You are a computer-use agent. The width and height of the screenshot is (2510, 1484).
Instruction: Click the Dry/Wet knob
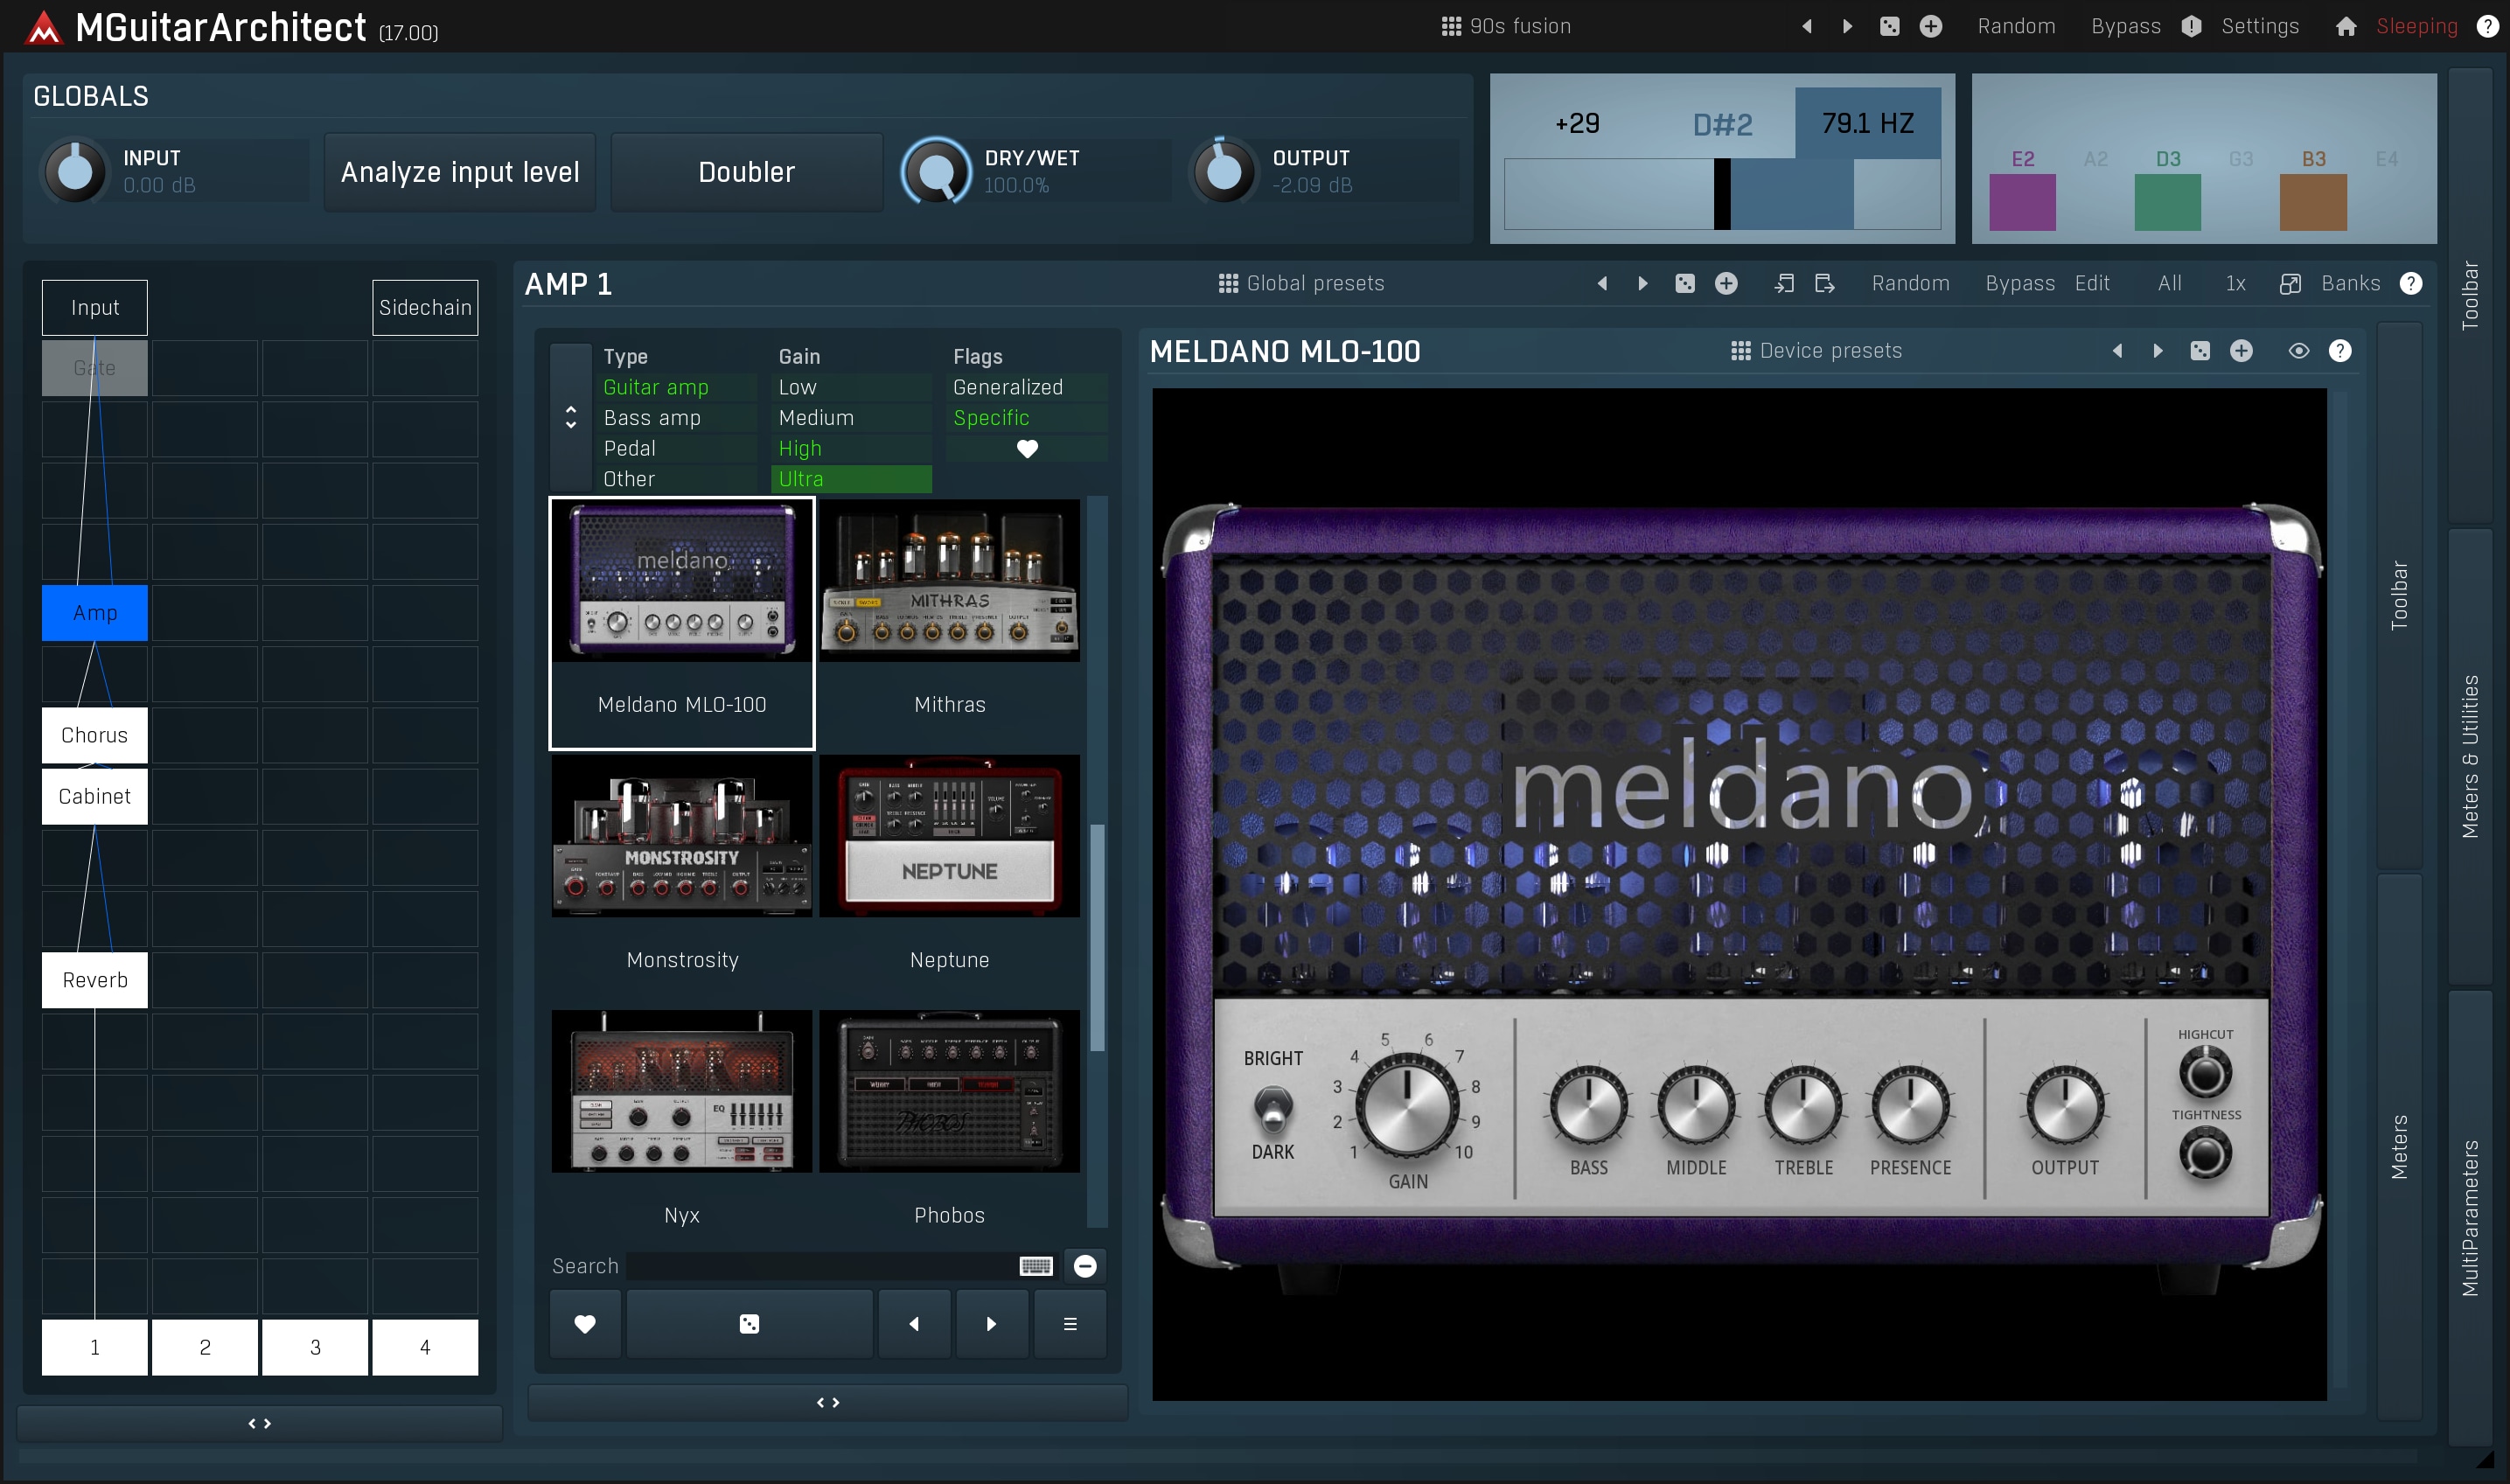click(x=936, y=172)
